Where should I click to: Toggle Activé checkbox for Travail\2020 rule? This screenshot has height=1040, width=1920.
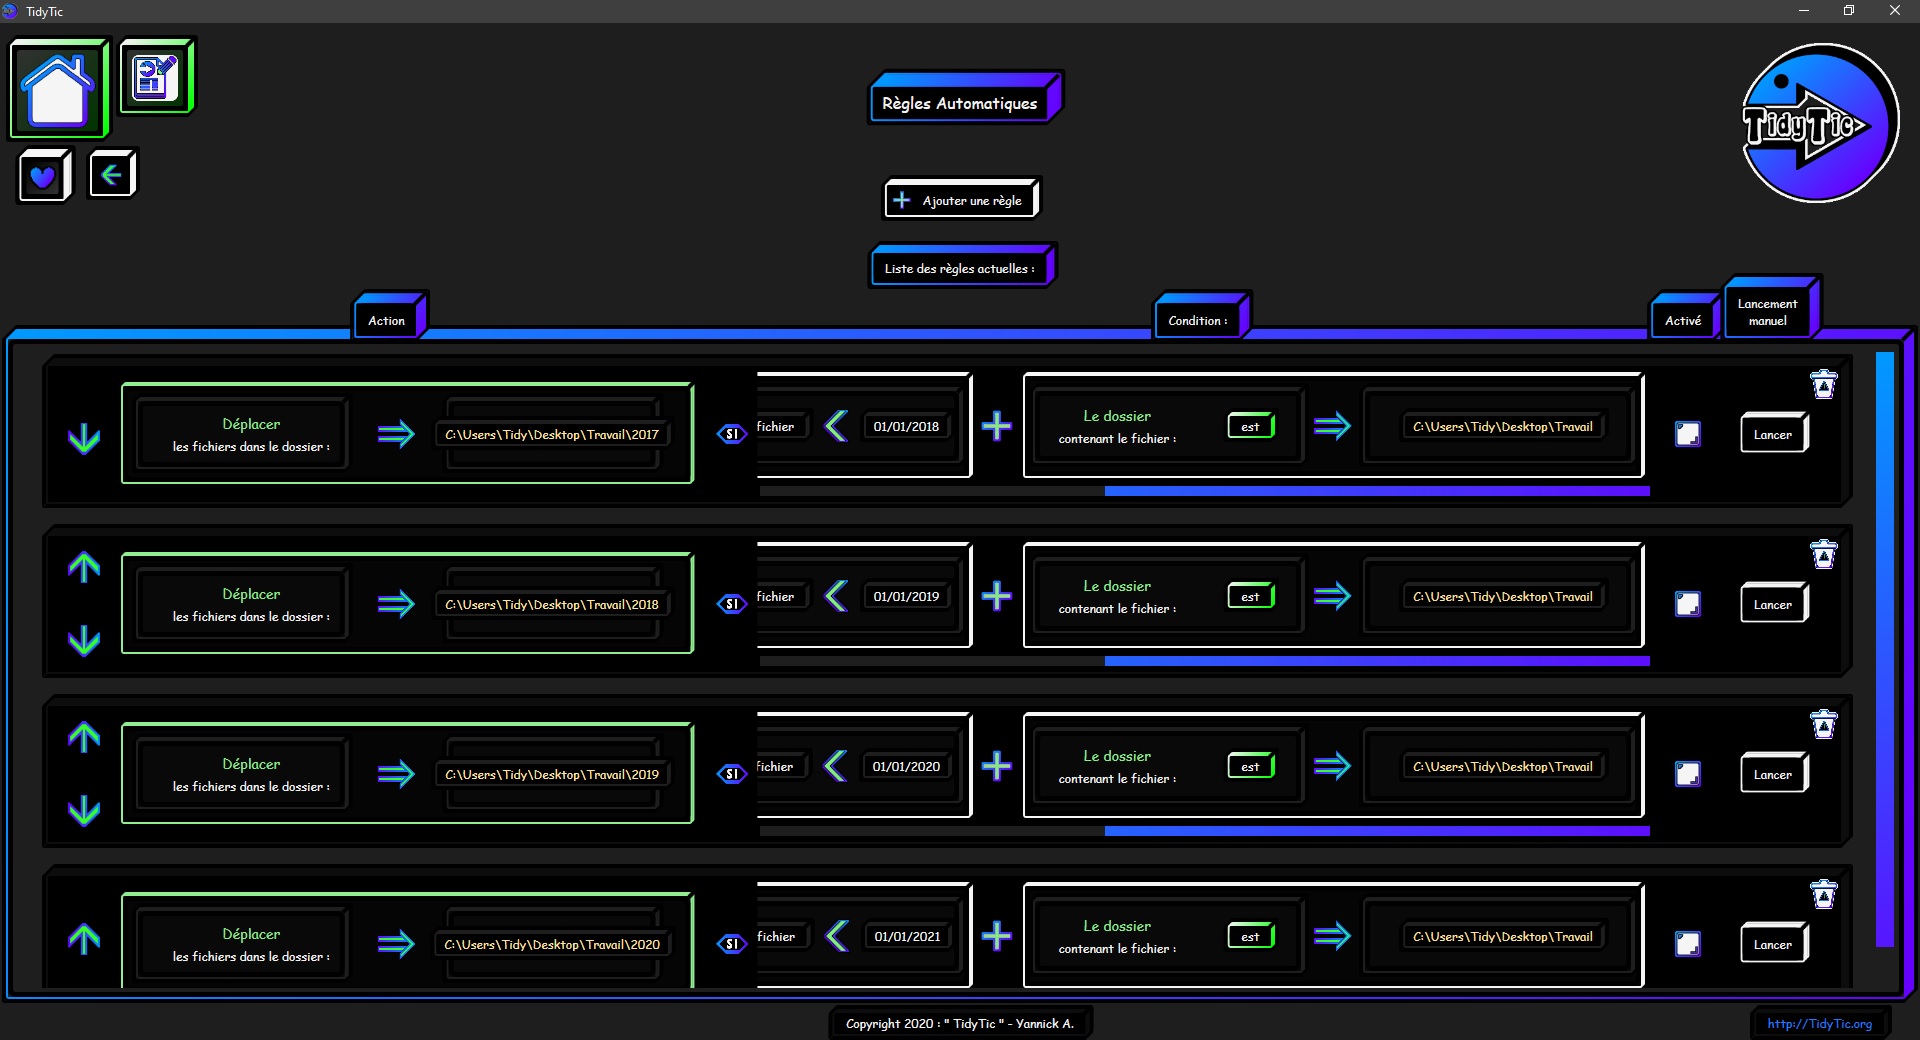(x=1688, y=944)
